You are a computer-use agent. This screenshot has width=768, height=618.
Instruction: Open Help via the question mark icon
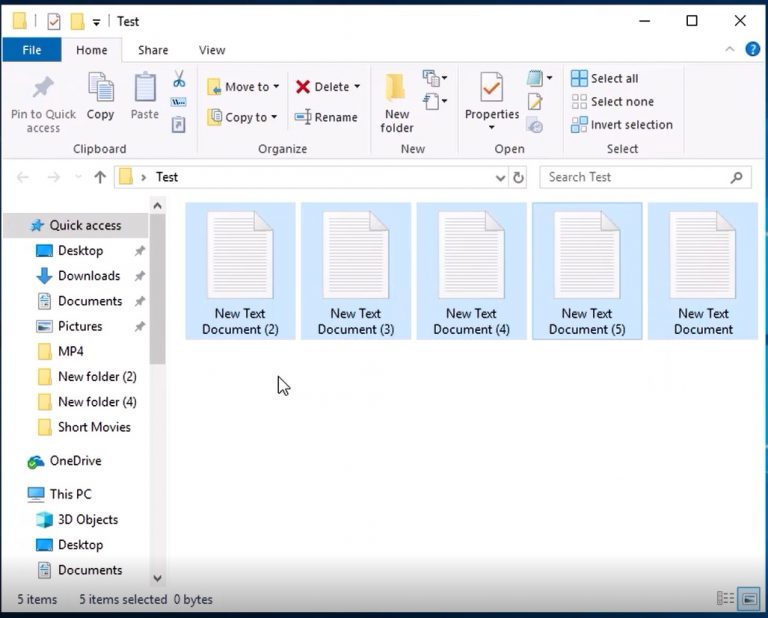(x=752, y=49)
